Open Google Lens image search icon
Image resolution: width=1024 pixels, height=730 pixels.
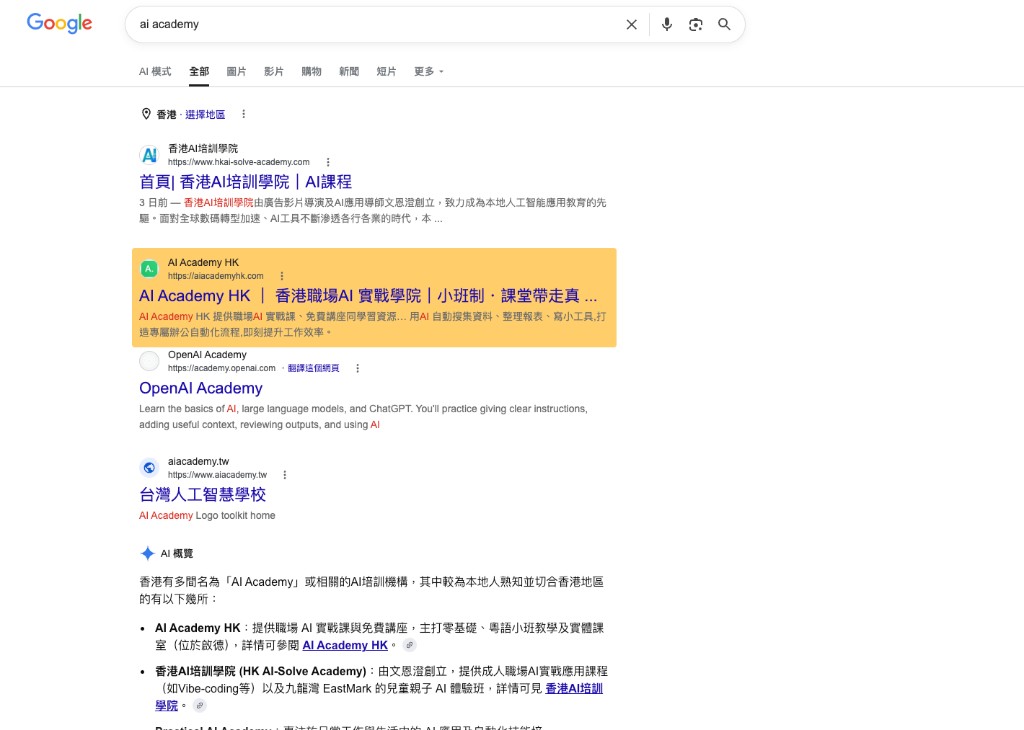(x=696, y=24)
